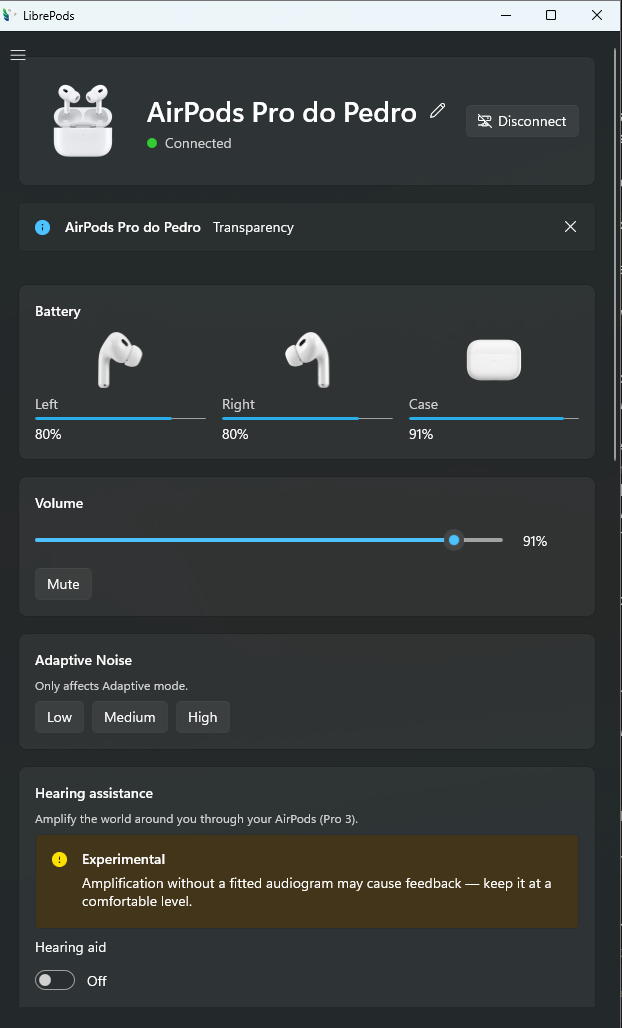Click the right AirPod battery image
The width and height of the screenshot is (622, 1028).
click(x=307, y=360)
